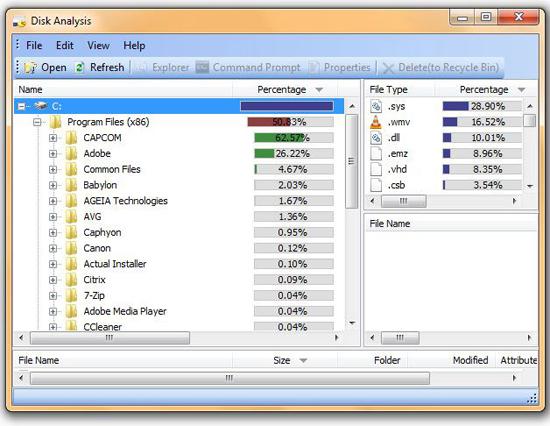Click the Citrix folder icon

[71, 280]
